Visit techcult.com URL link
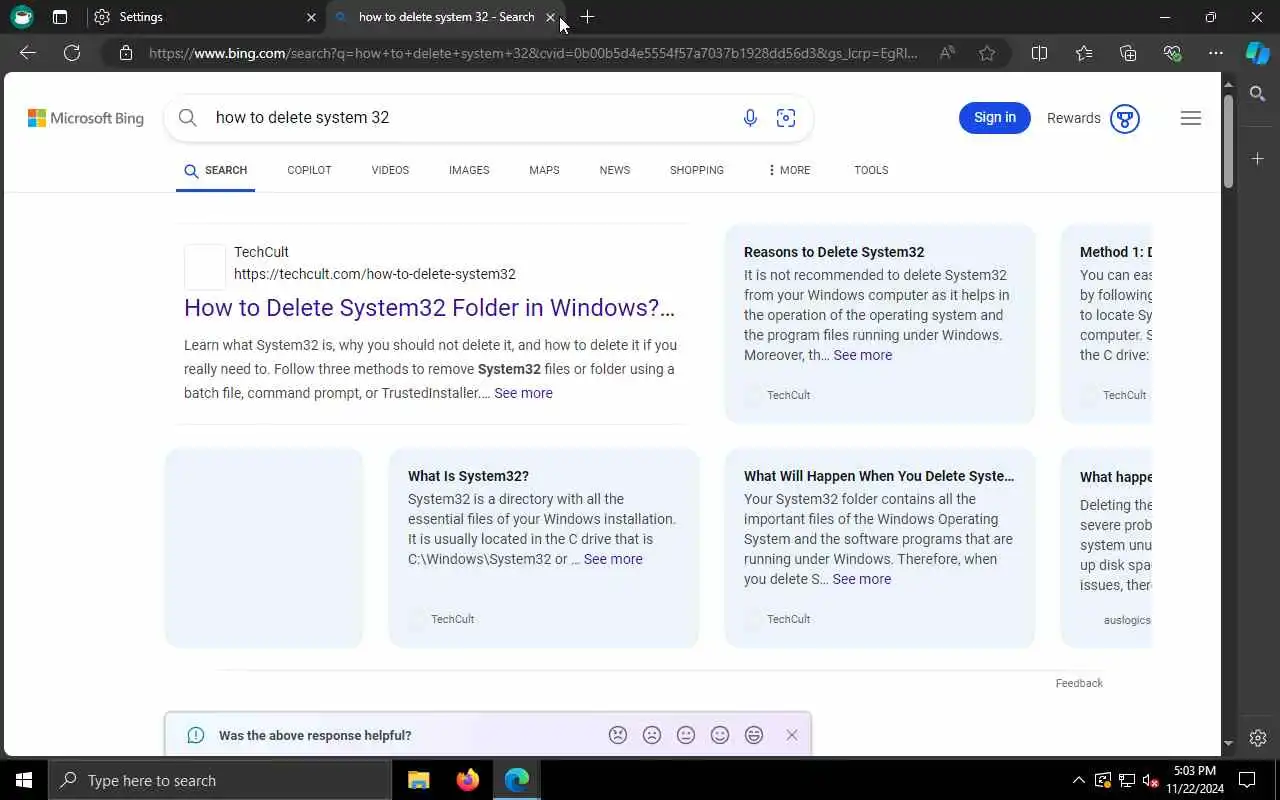This screenshot has height=800, width=1280. (375, 274)
